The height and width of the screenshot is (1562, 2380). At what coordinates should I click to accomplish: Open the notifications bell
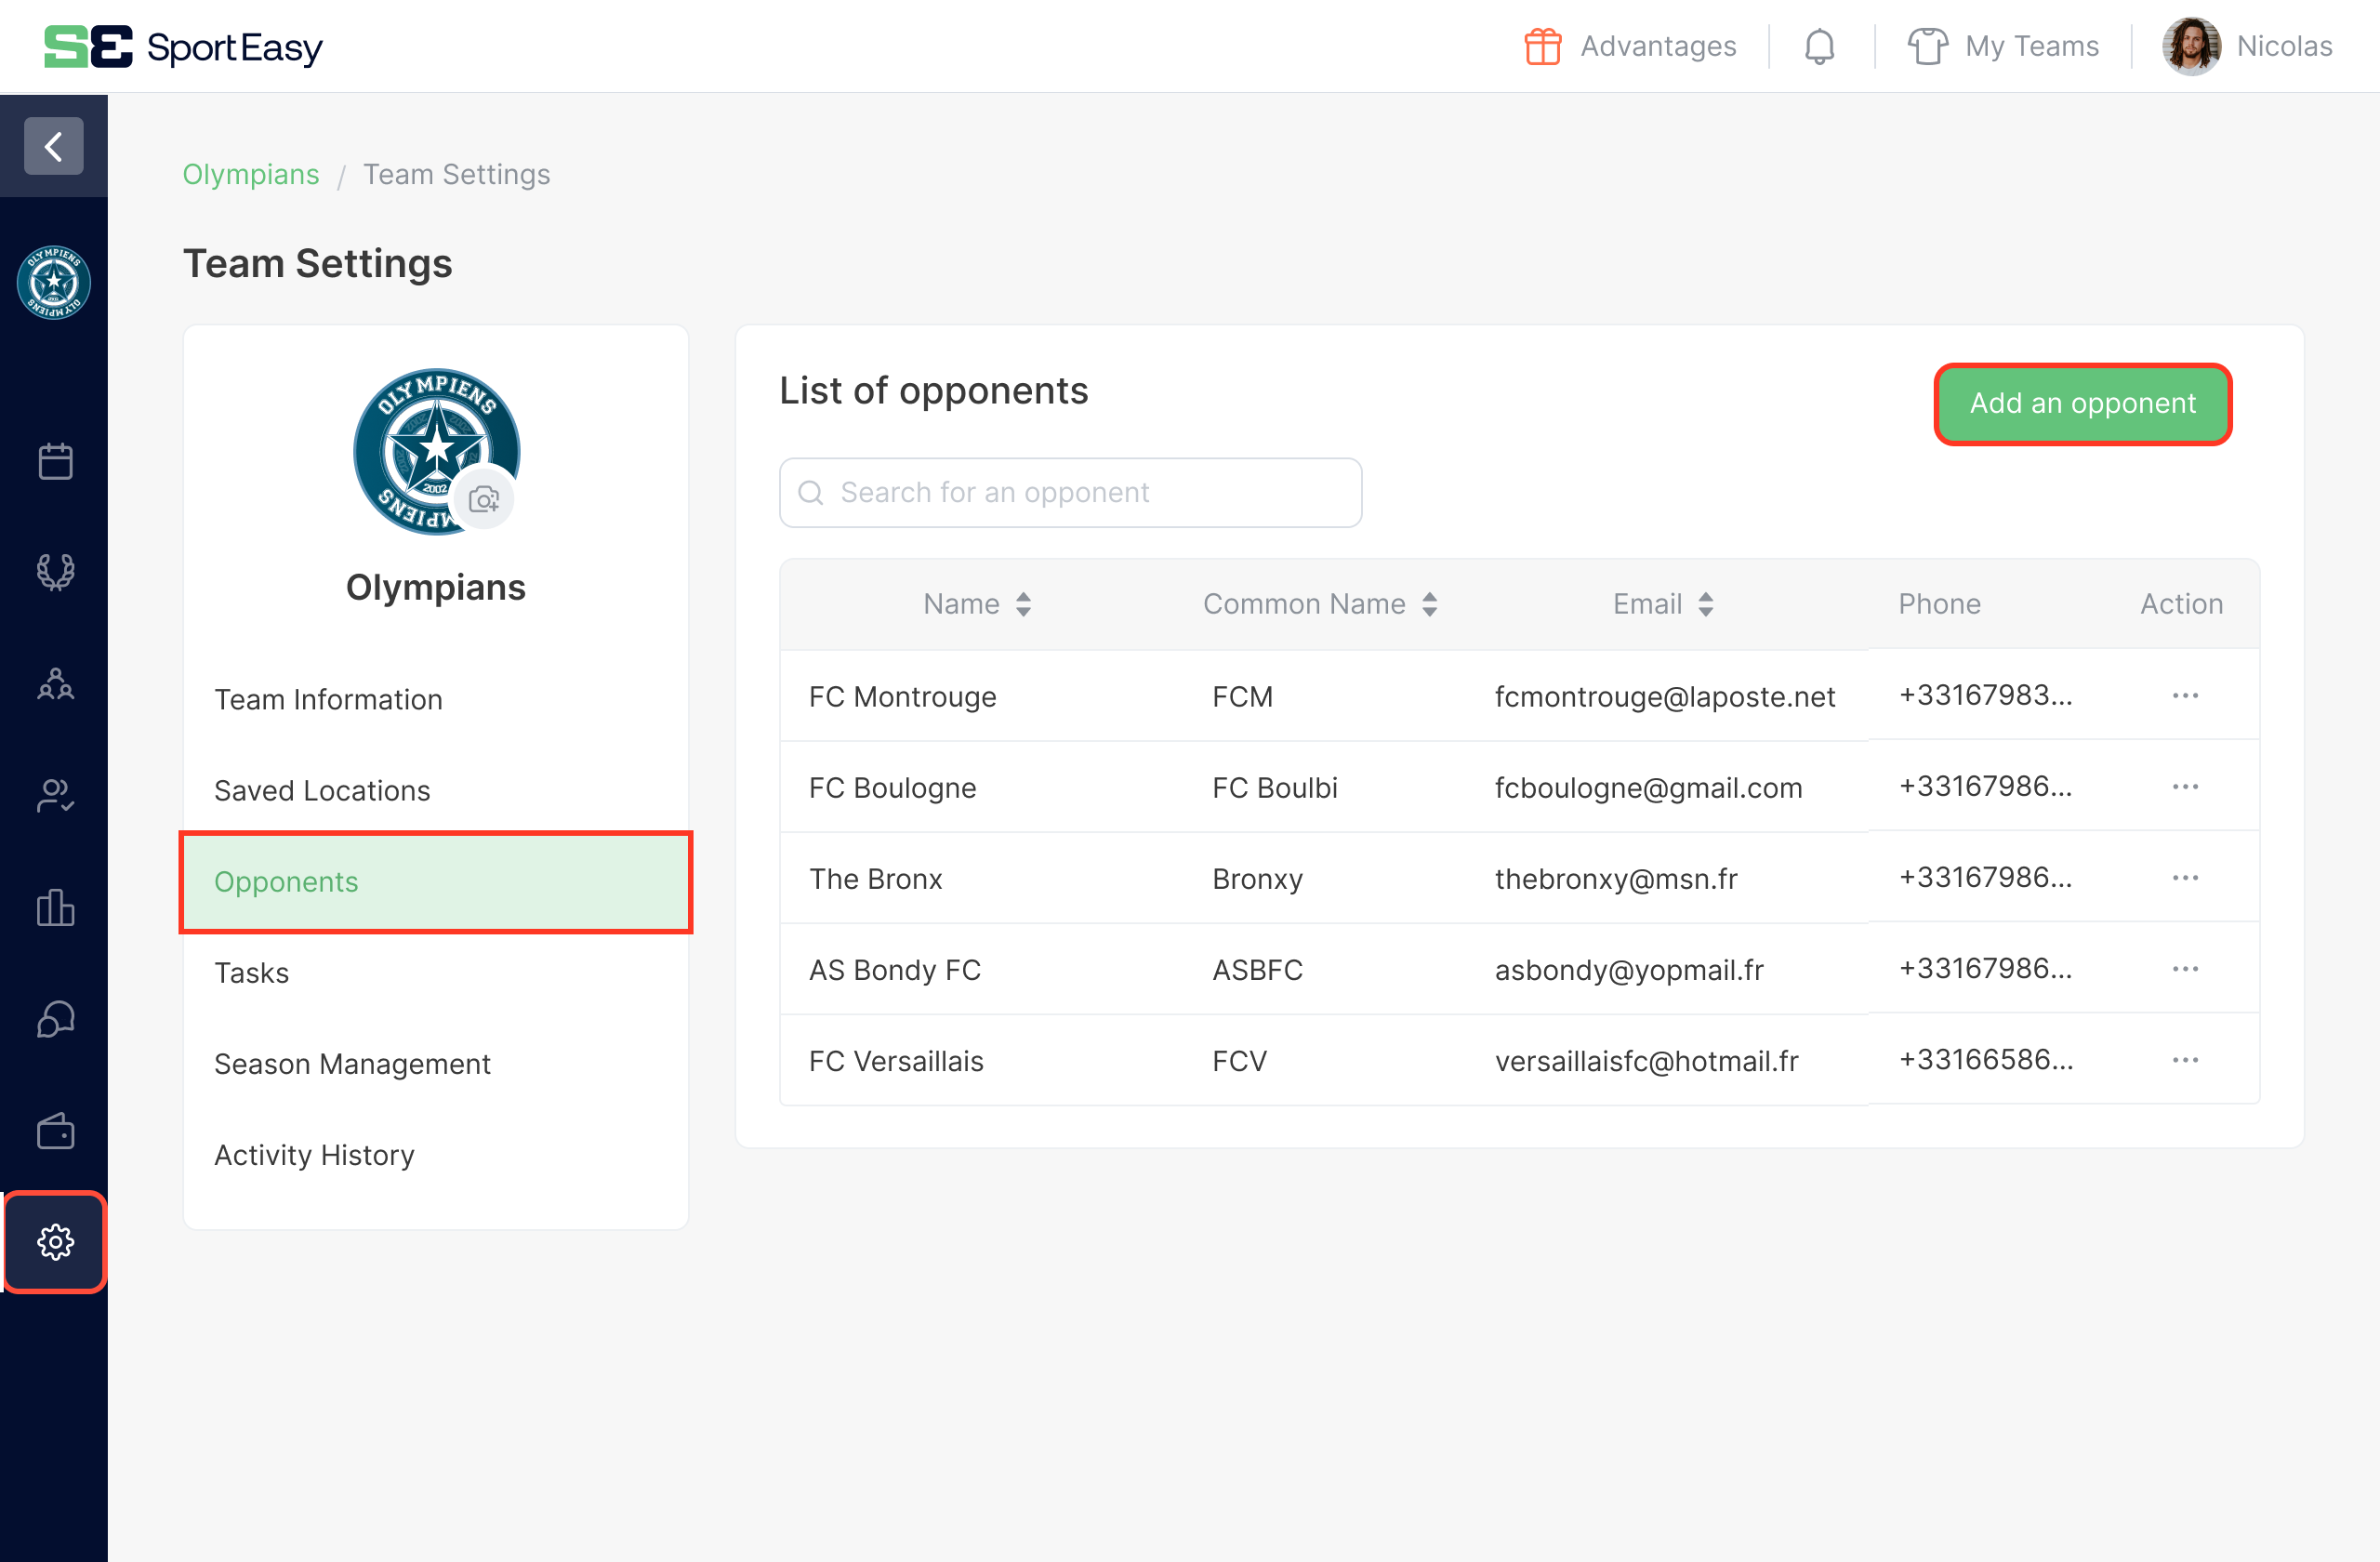click(1819, 47)
